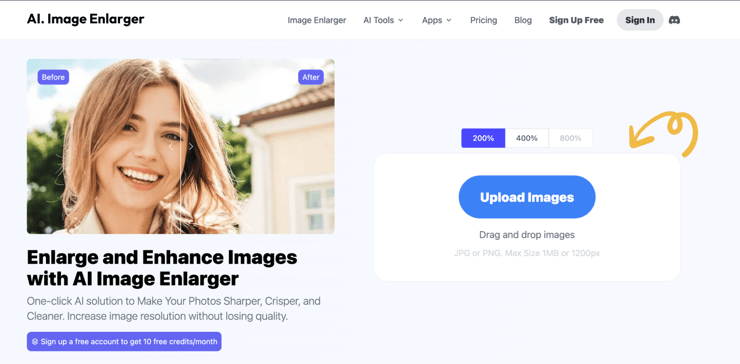Click the Enlarge and Enhance Images heading
Image resolution: width=740 pixels, height=364 pixels.
click(162, 268)
